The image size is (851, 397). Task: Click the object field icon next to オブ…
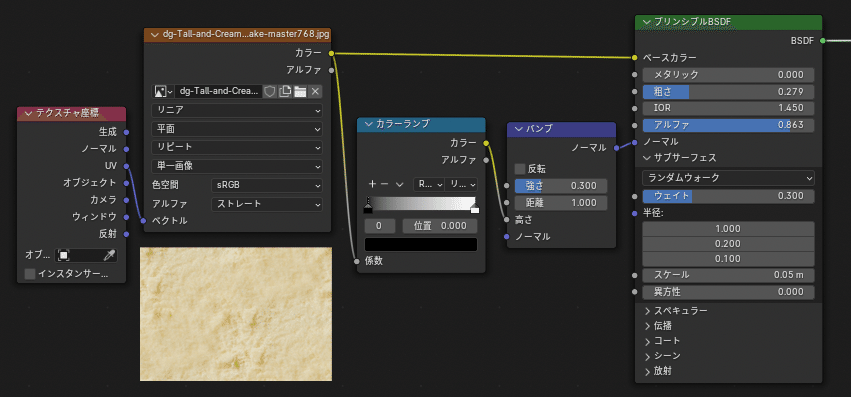(63, 255)
